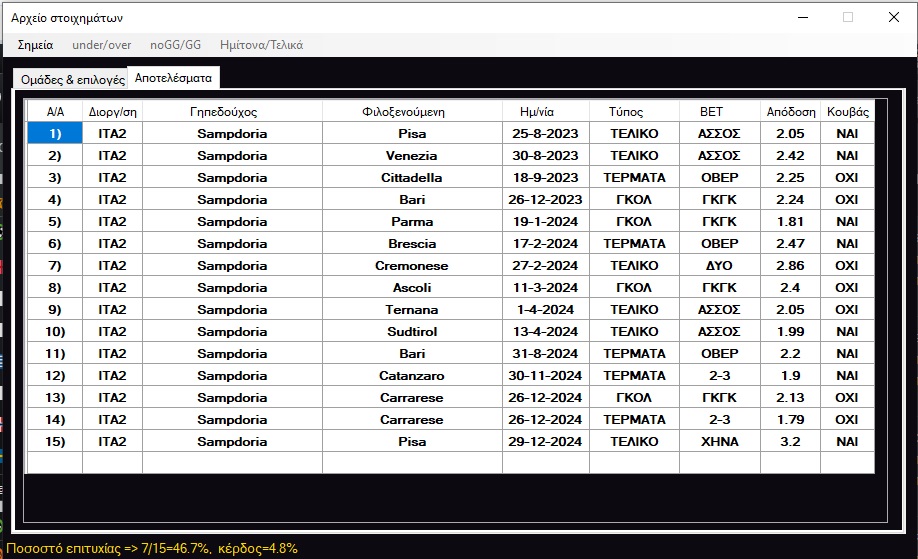
Task: Select row number 1) cell
Action: click(54, 134)
